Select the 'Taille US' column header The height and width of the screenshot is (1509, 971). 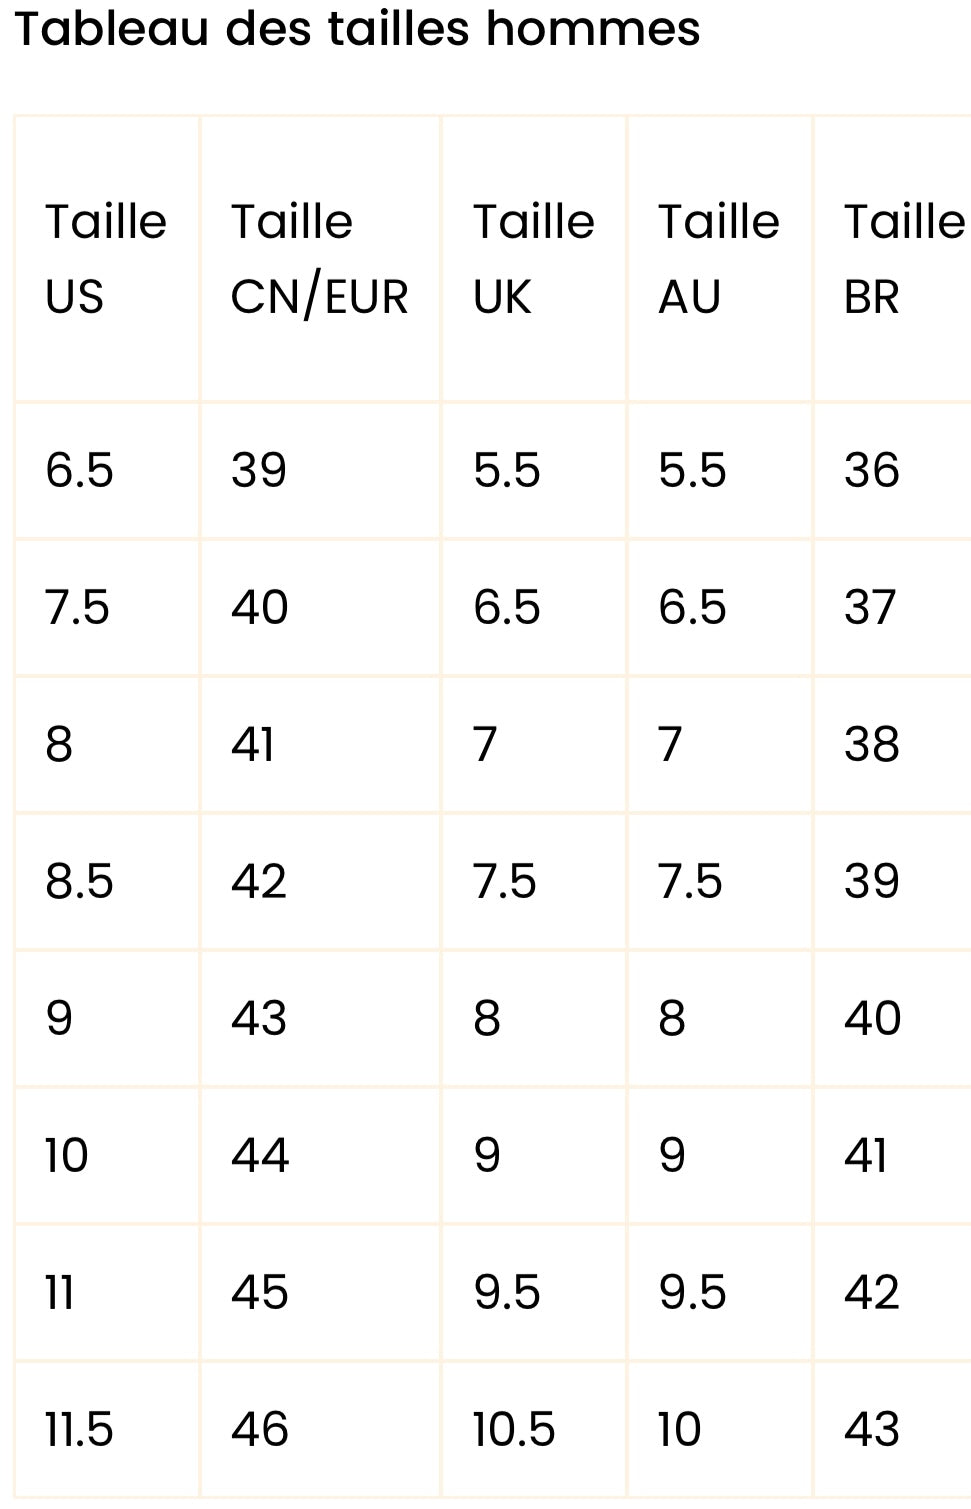pyautogui.click(x=107, y=259)
